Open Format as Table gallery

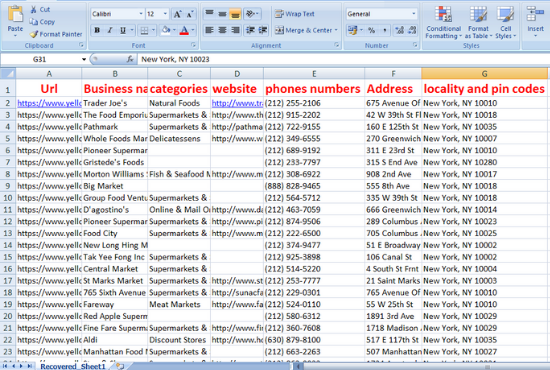click(478, 22)
